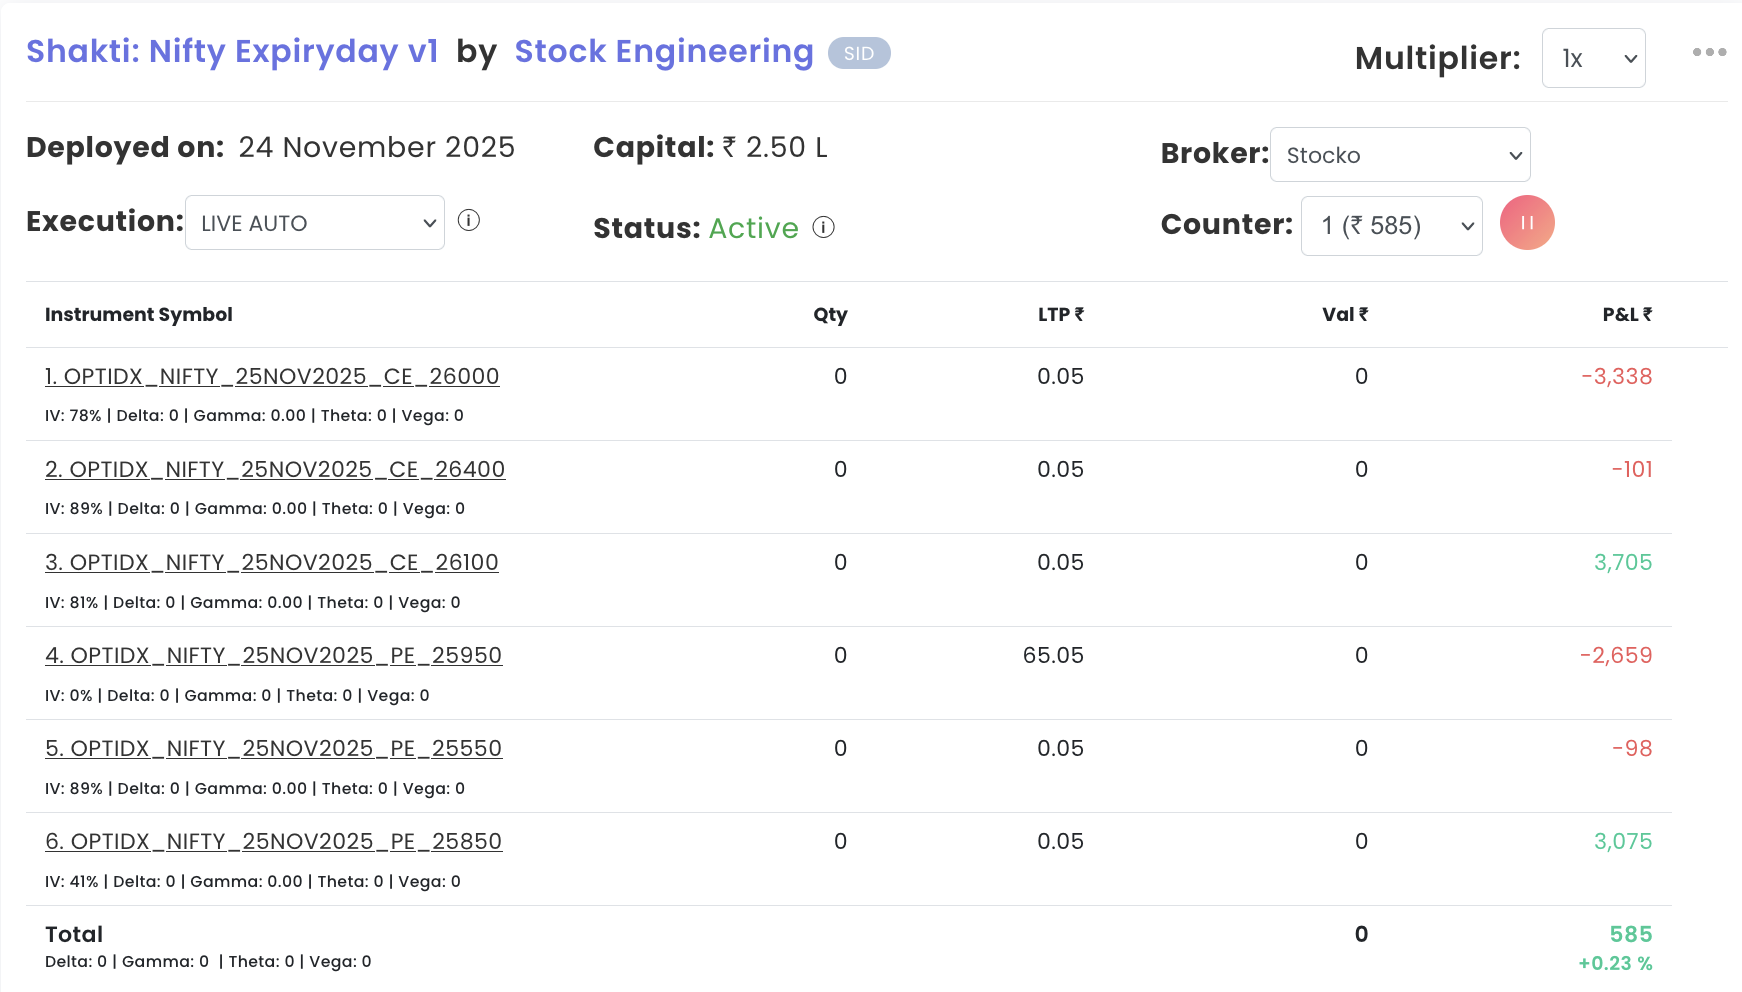Click the SID badge
The image size is (1742, 992).
point(858,54)
